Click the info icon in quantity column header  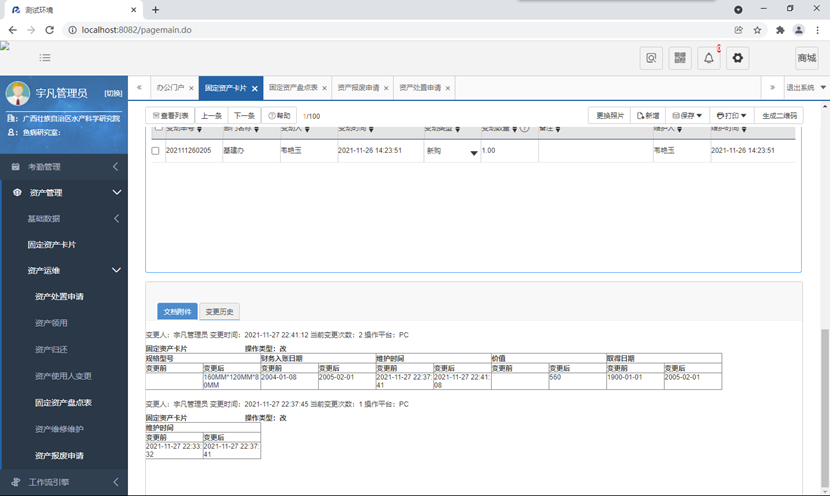[x=524, y=128]
